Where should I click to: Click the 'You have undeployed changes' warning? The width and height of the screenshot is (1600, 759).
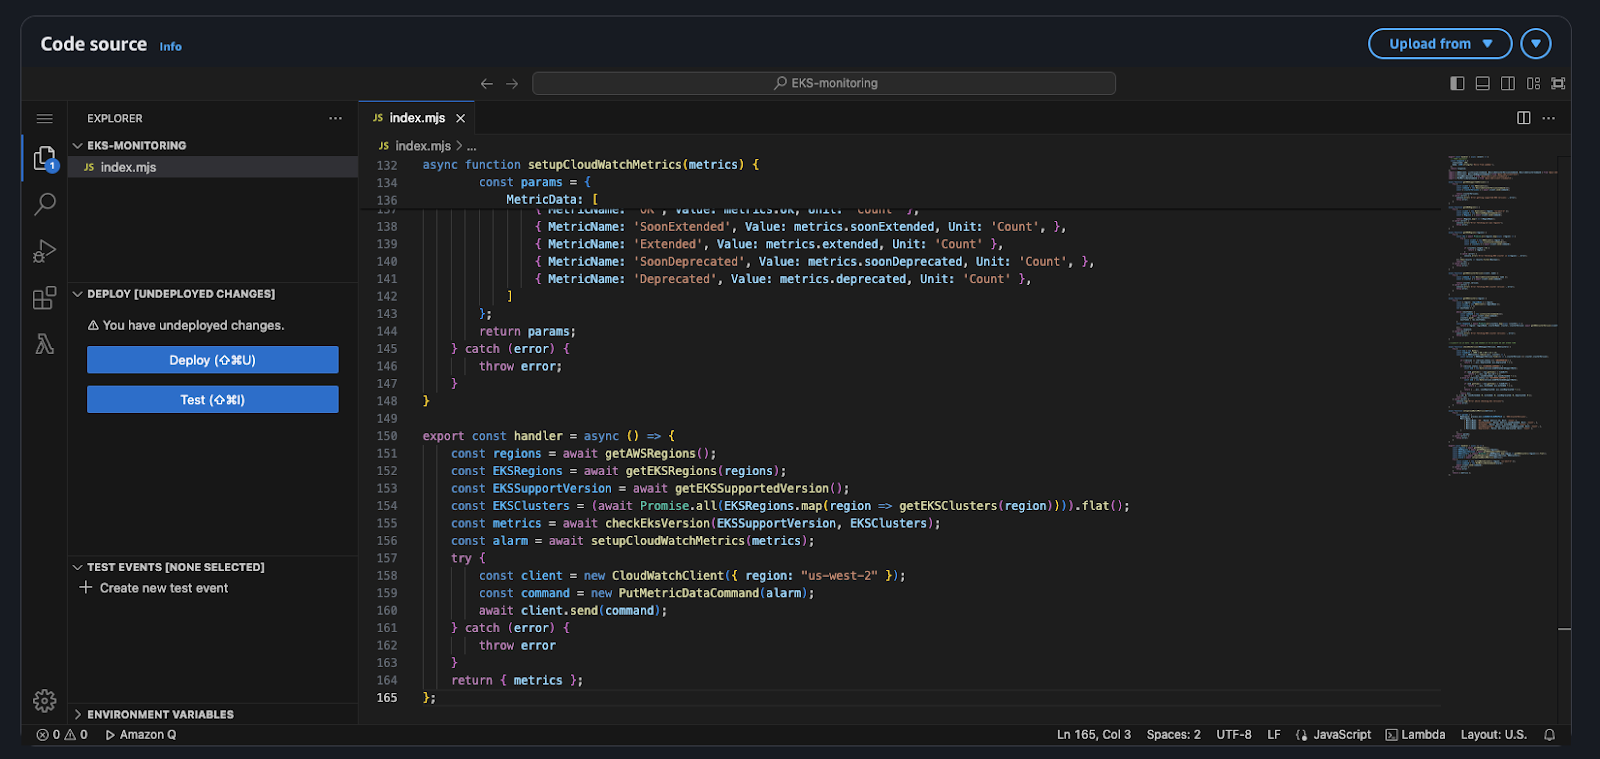[186, 326]
